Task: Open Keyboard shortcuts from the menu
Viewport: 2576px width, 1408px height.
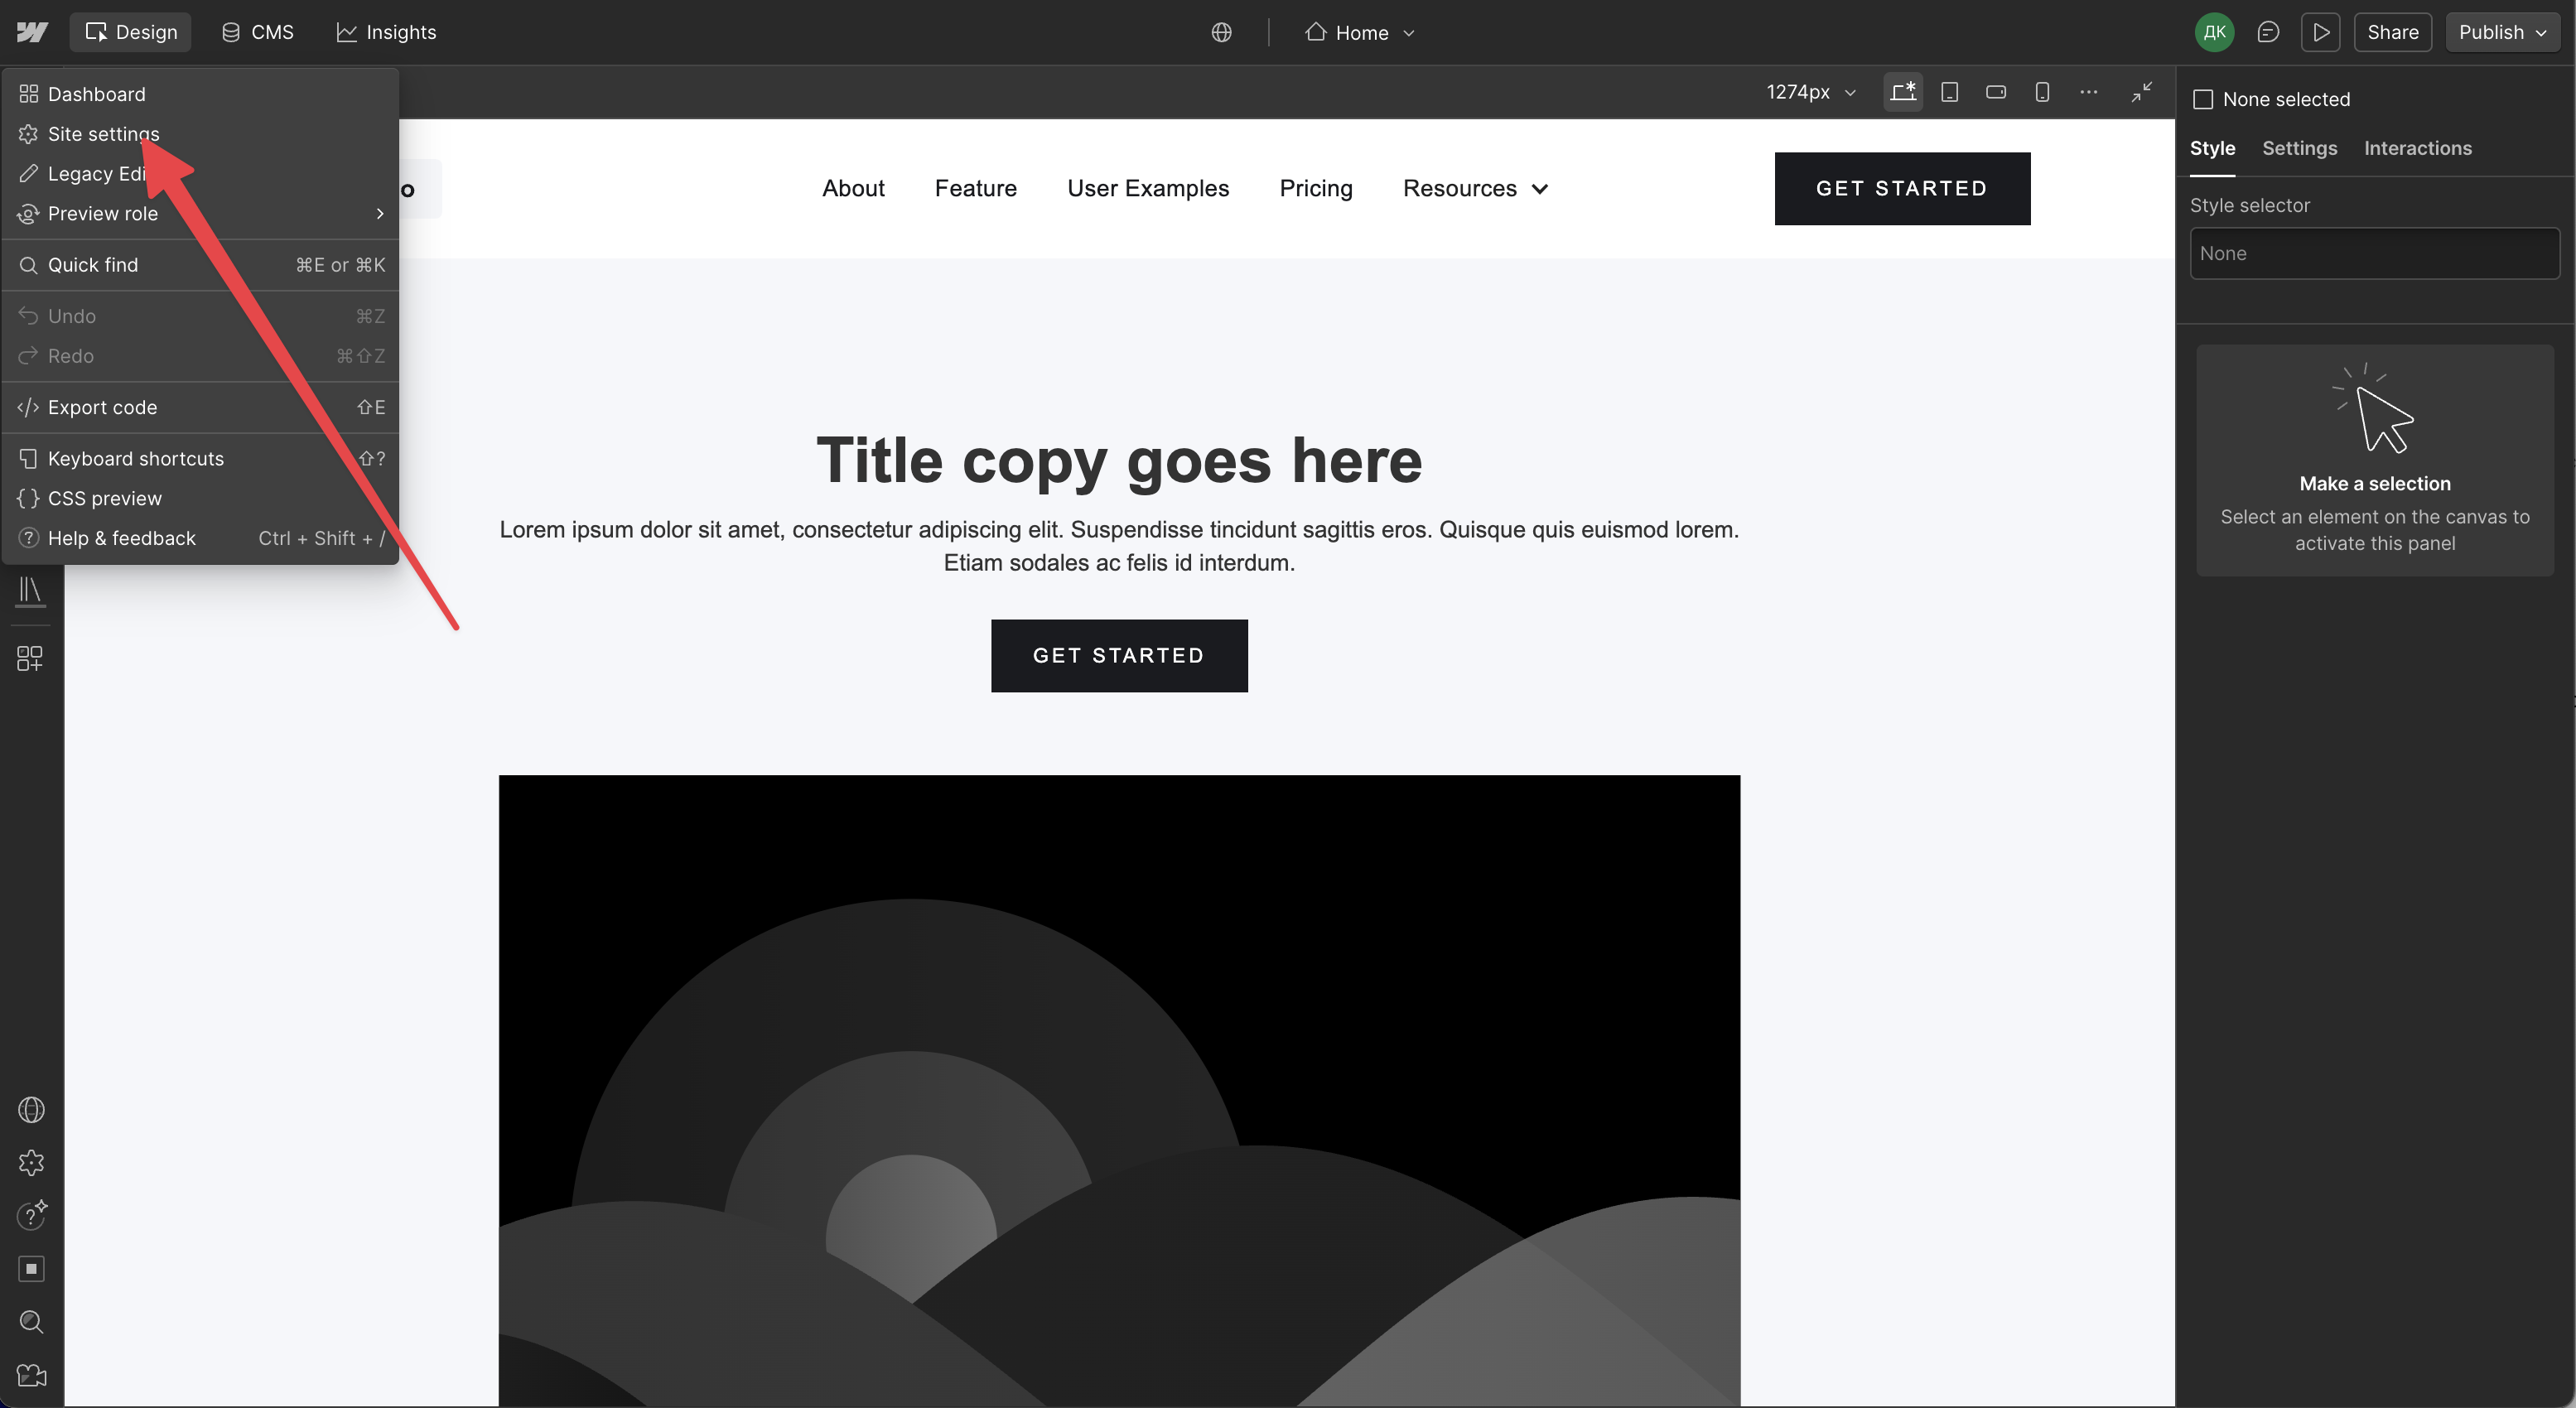Action: (200, 458)
